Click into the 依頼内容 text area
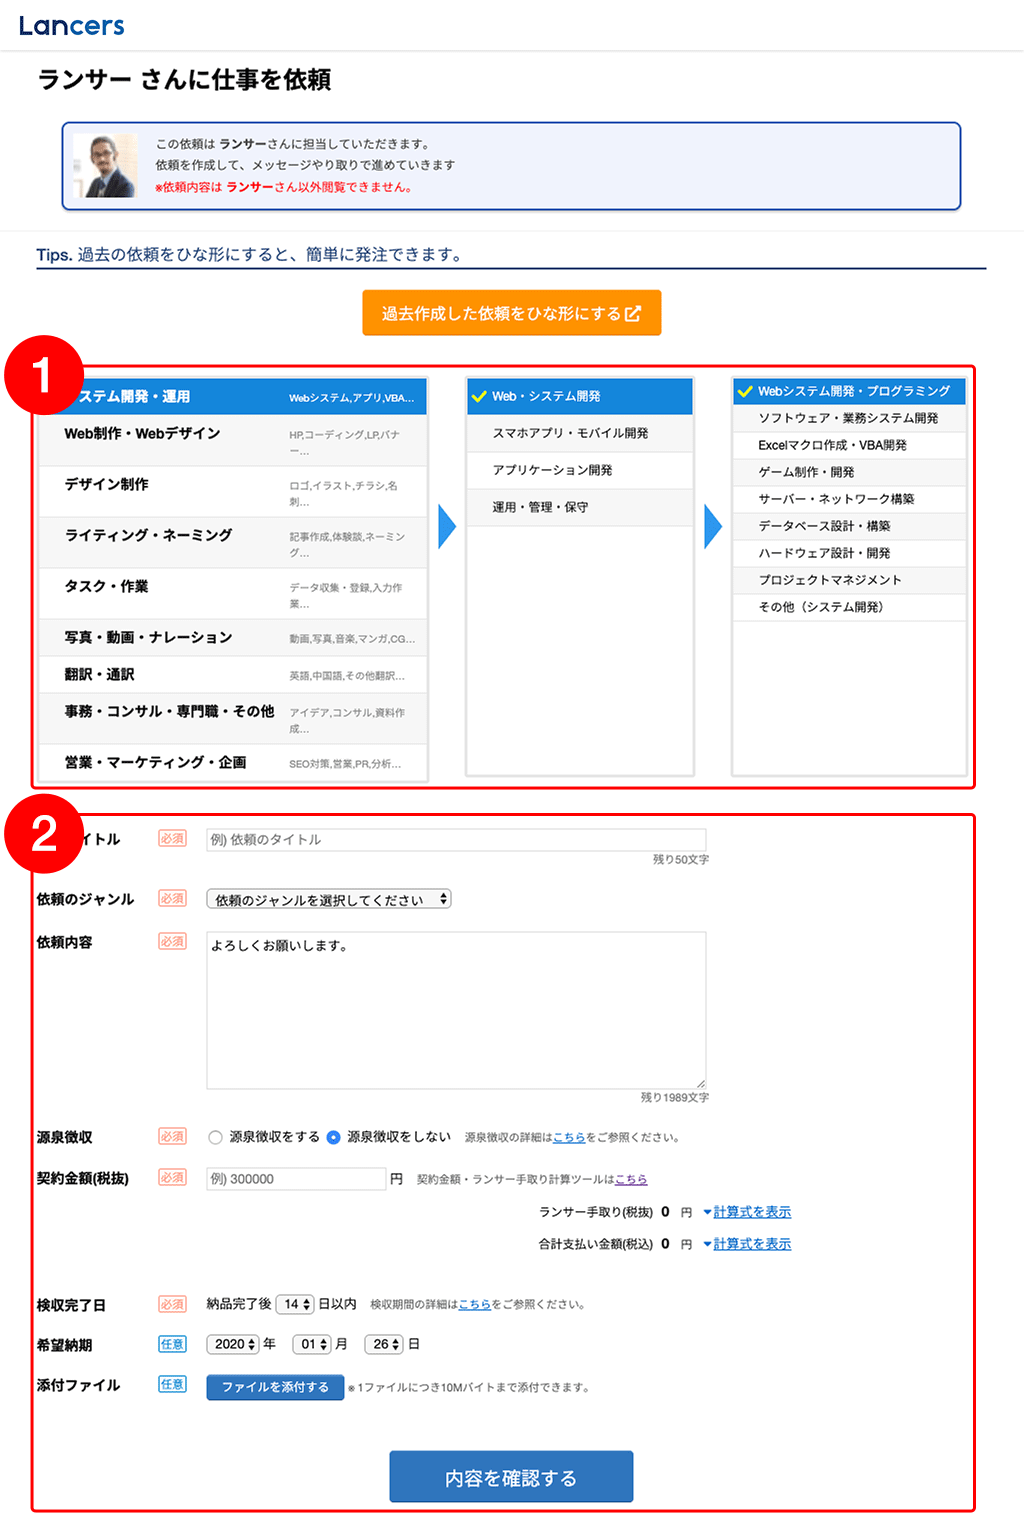Screen dimensions: 1024x1535 pos(456,1010)
